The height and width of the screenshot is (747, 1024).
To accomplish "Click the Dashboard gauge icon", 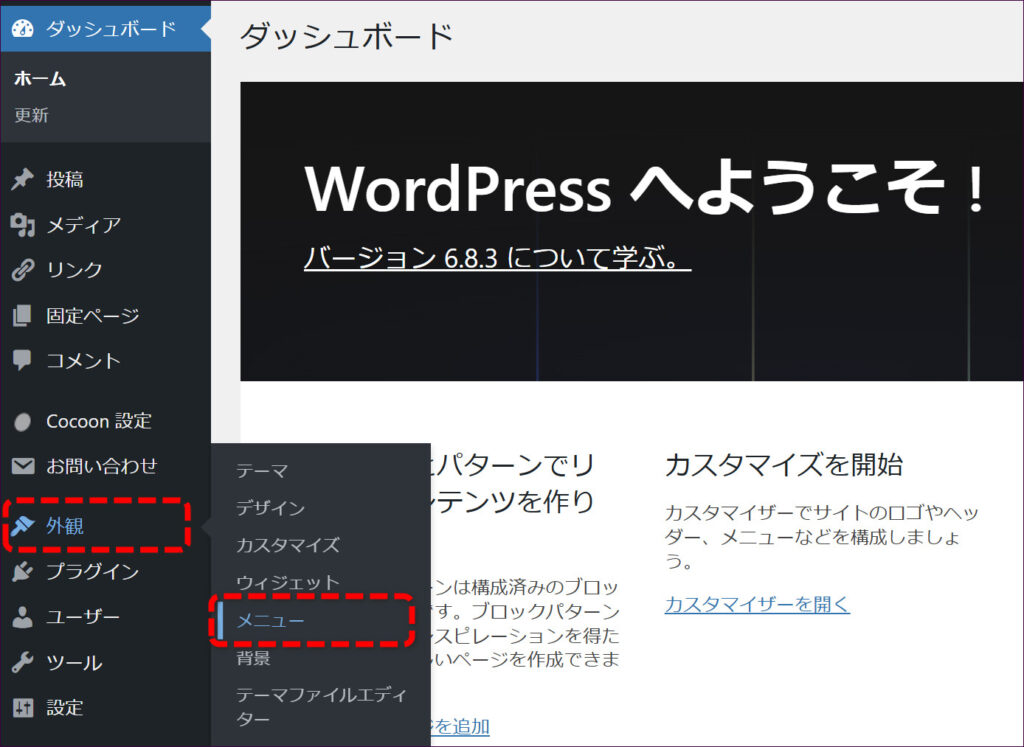I will tap(22, 29).
